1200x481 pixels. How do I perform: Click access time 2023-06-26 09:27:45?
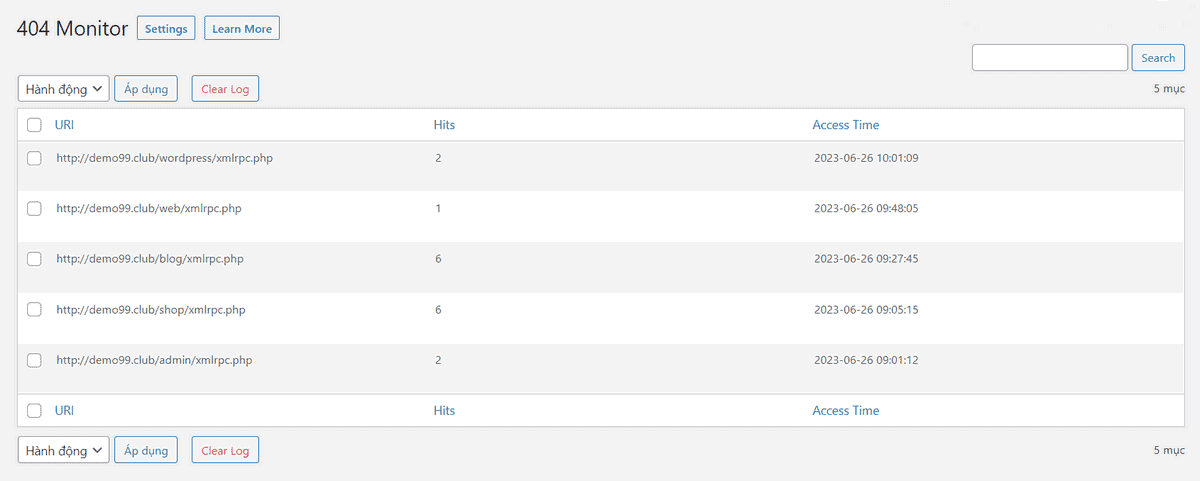click(866, 259)
